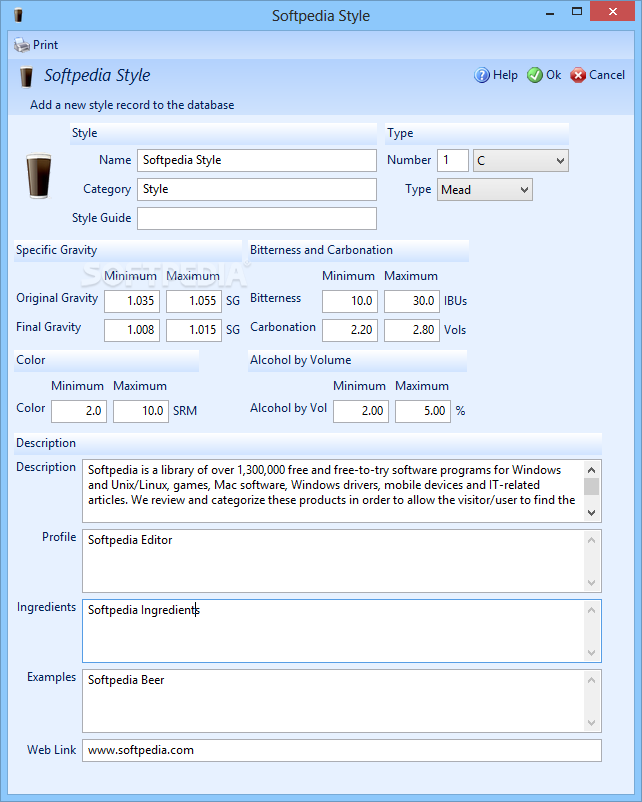This screenshot has height=802, width=642.
Task: Click the Web Link field www.softpedia.com
Action: click(342, 751)
